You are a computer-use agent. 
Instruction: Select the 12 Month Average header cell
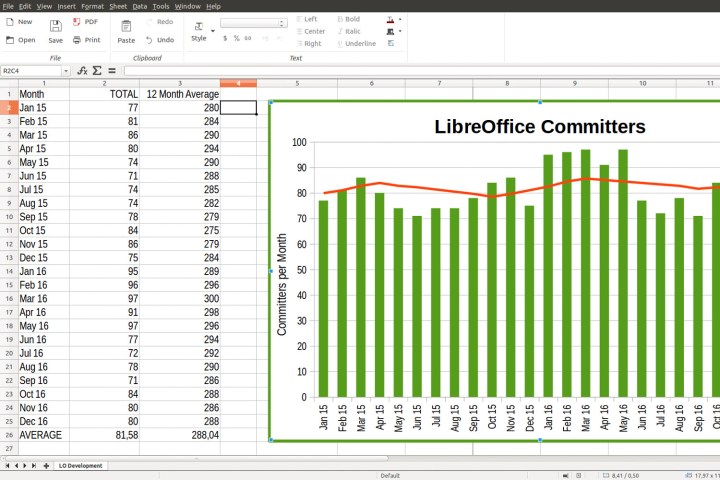180,94
